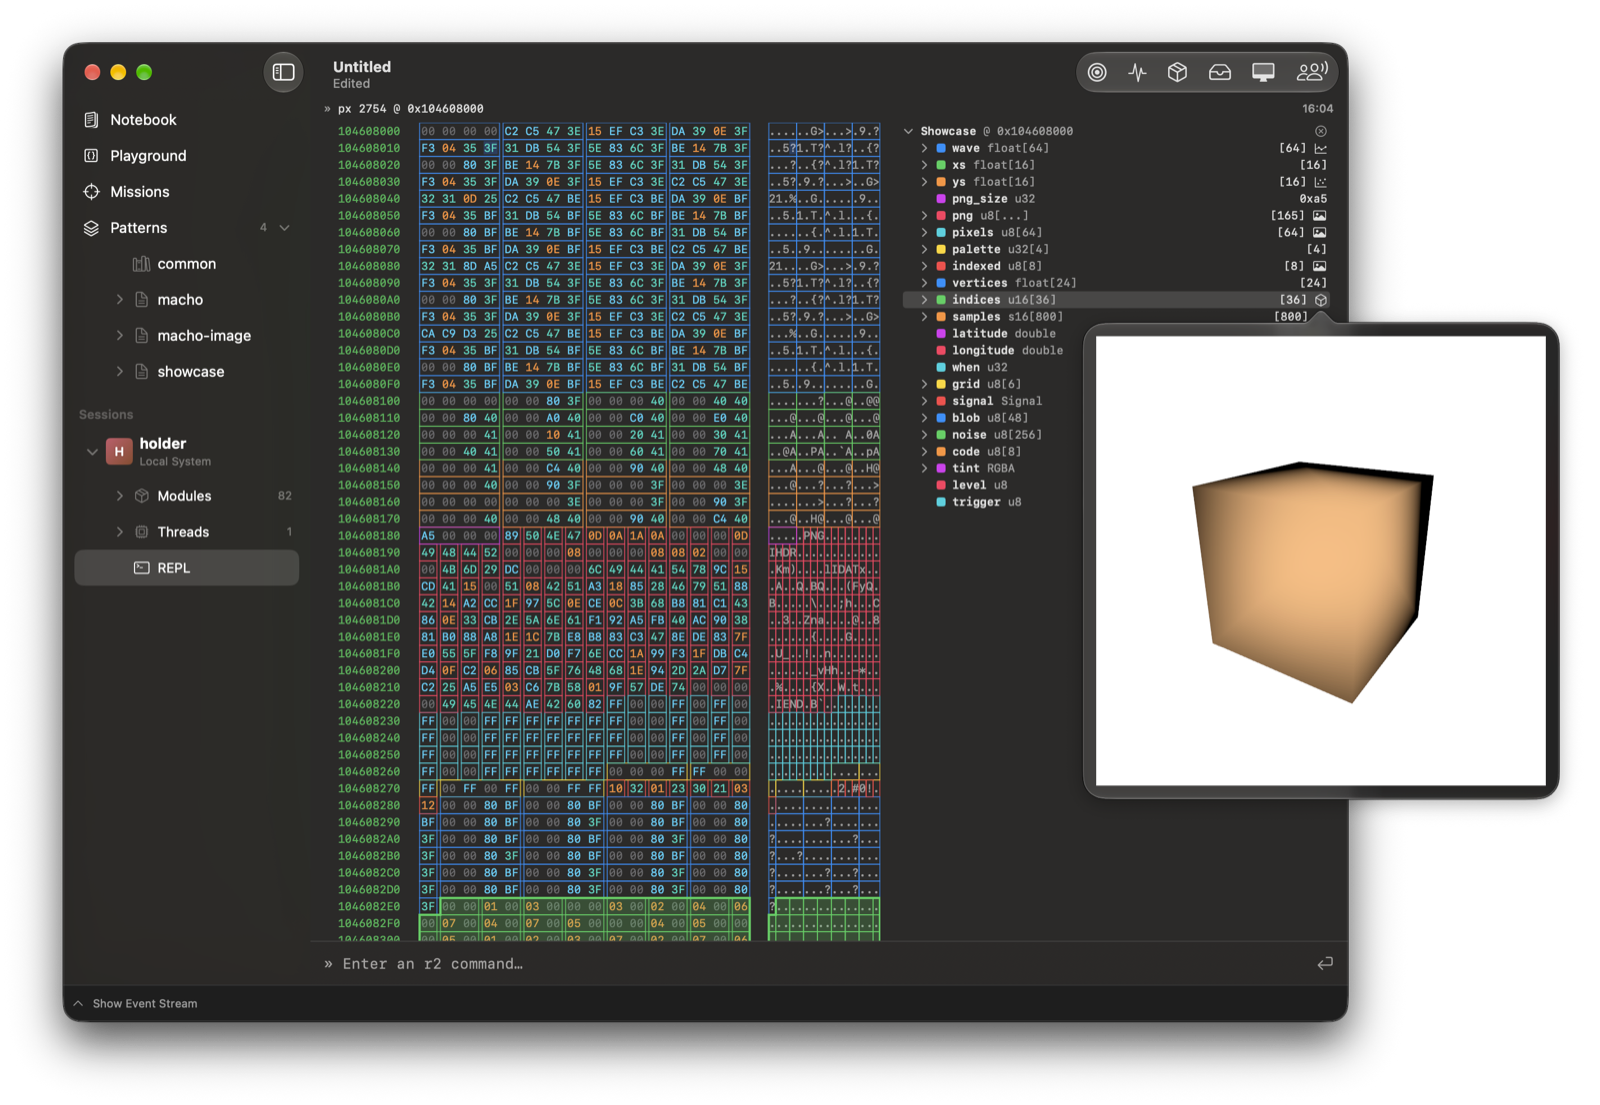Open Missions in the sidebar

click(x=187, y=192)
